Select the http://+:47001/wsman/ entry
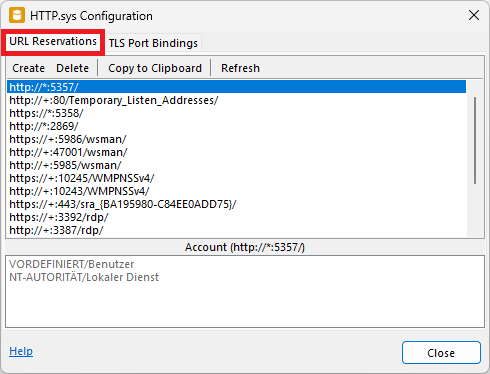Screen dimensions: 490x374 click(236, 152)
